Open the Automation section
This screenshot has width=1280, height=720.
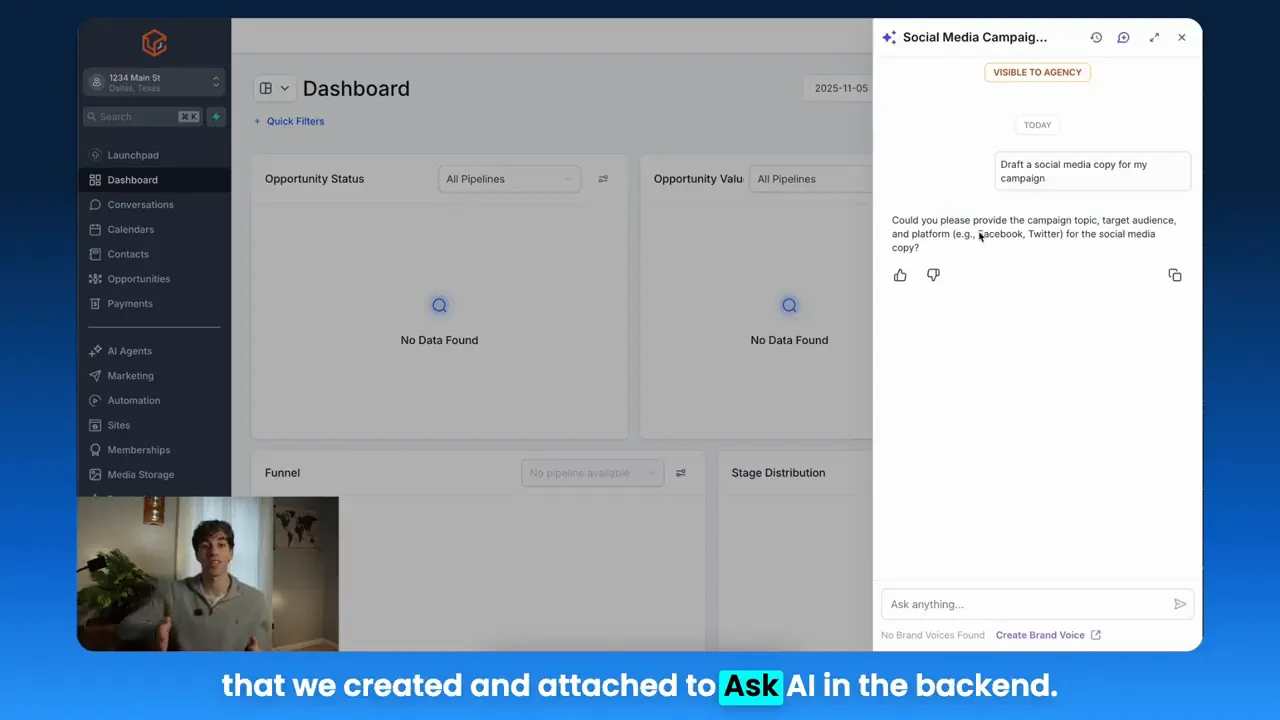[x=133, y=400]
